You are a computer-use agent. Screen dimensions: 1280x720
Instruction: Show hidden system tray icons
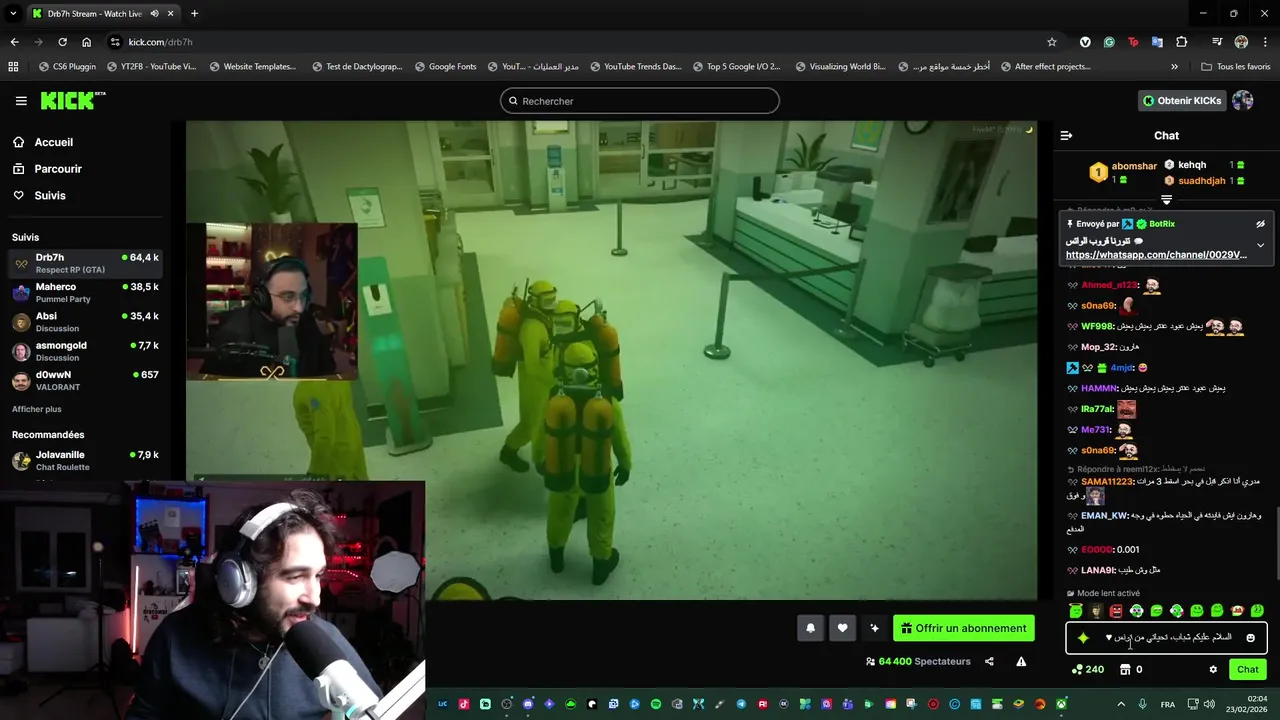tap(1120, 704)
